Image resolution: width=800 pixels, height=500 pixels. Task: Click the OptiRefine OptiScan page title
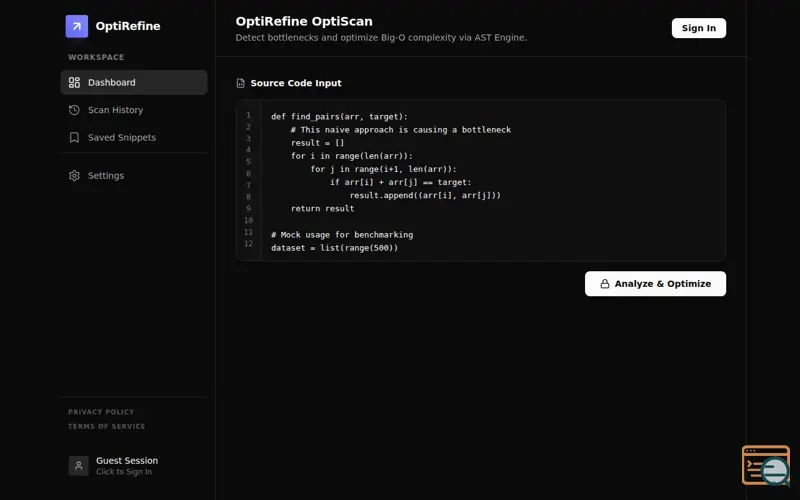tap(304, 21)
